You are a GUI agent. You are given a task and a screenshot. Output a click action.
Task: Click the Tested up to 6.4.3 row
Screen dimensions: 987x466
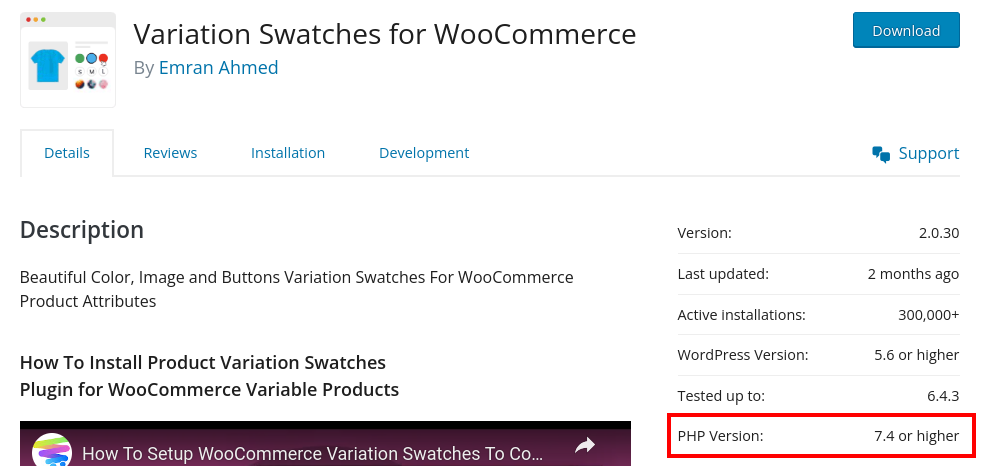(818, 396)
